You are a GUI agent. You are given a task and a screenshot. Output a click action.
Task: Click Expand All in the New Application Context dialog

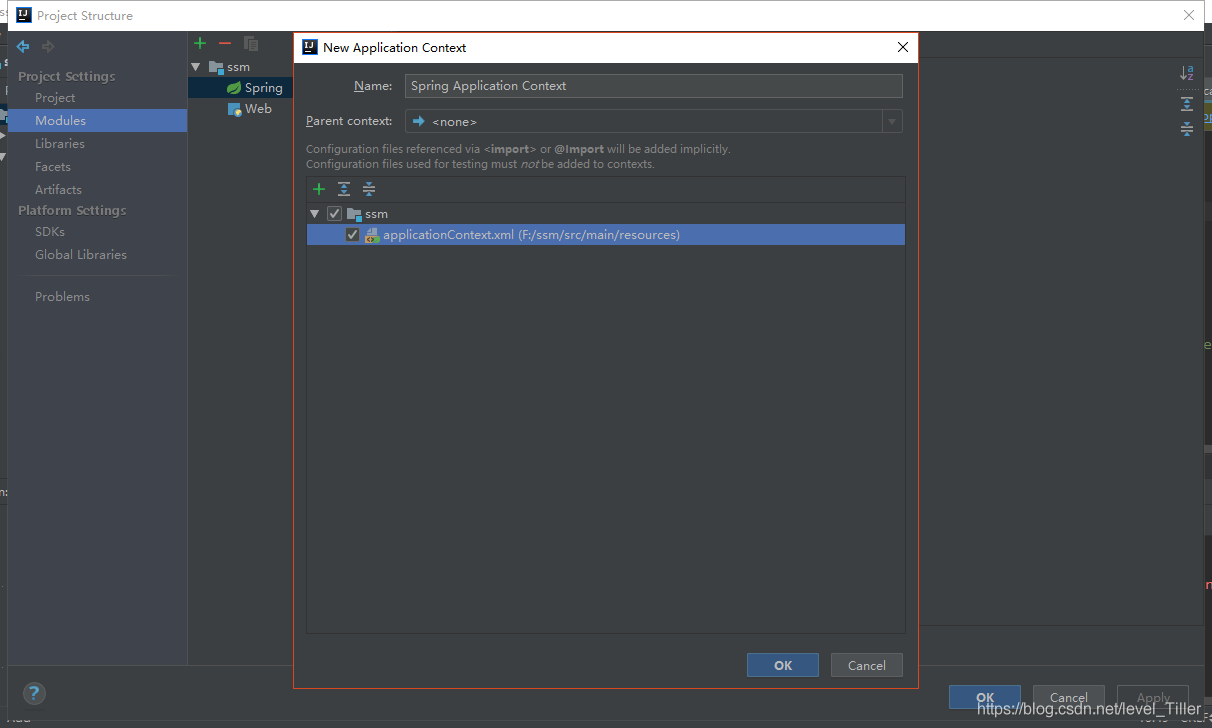[x=344, y=189]
